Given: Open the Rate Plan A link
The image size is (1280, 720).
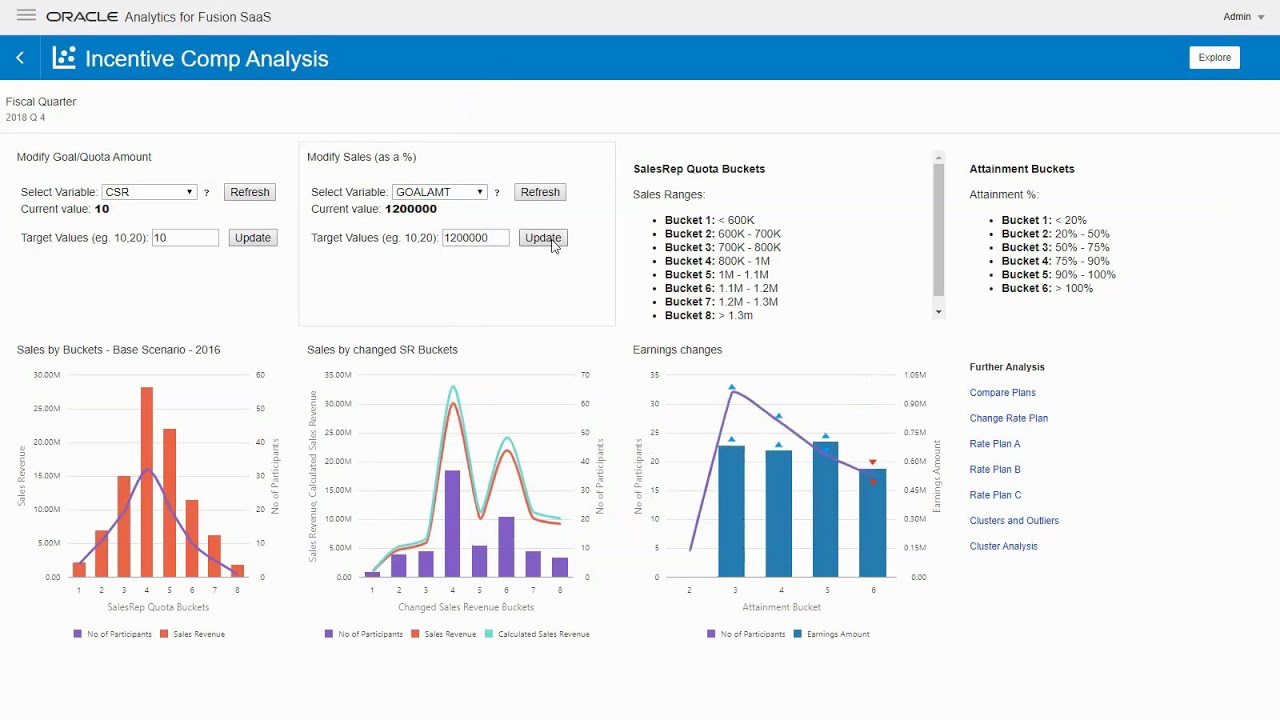Looking at the screenshot, I should (995, 444).
